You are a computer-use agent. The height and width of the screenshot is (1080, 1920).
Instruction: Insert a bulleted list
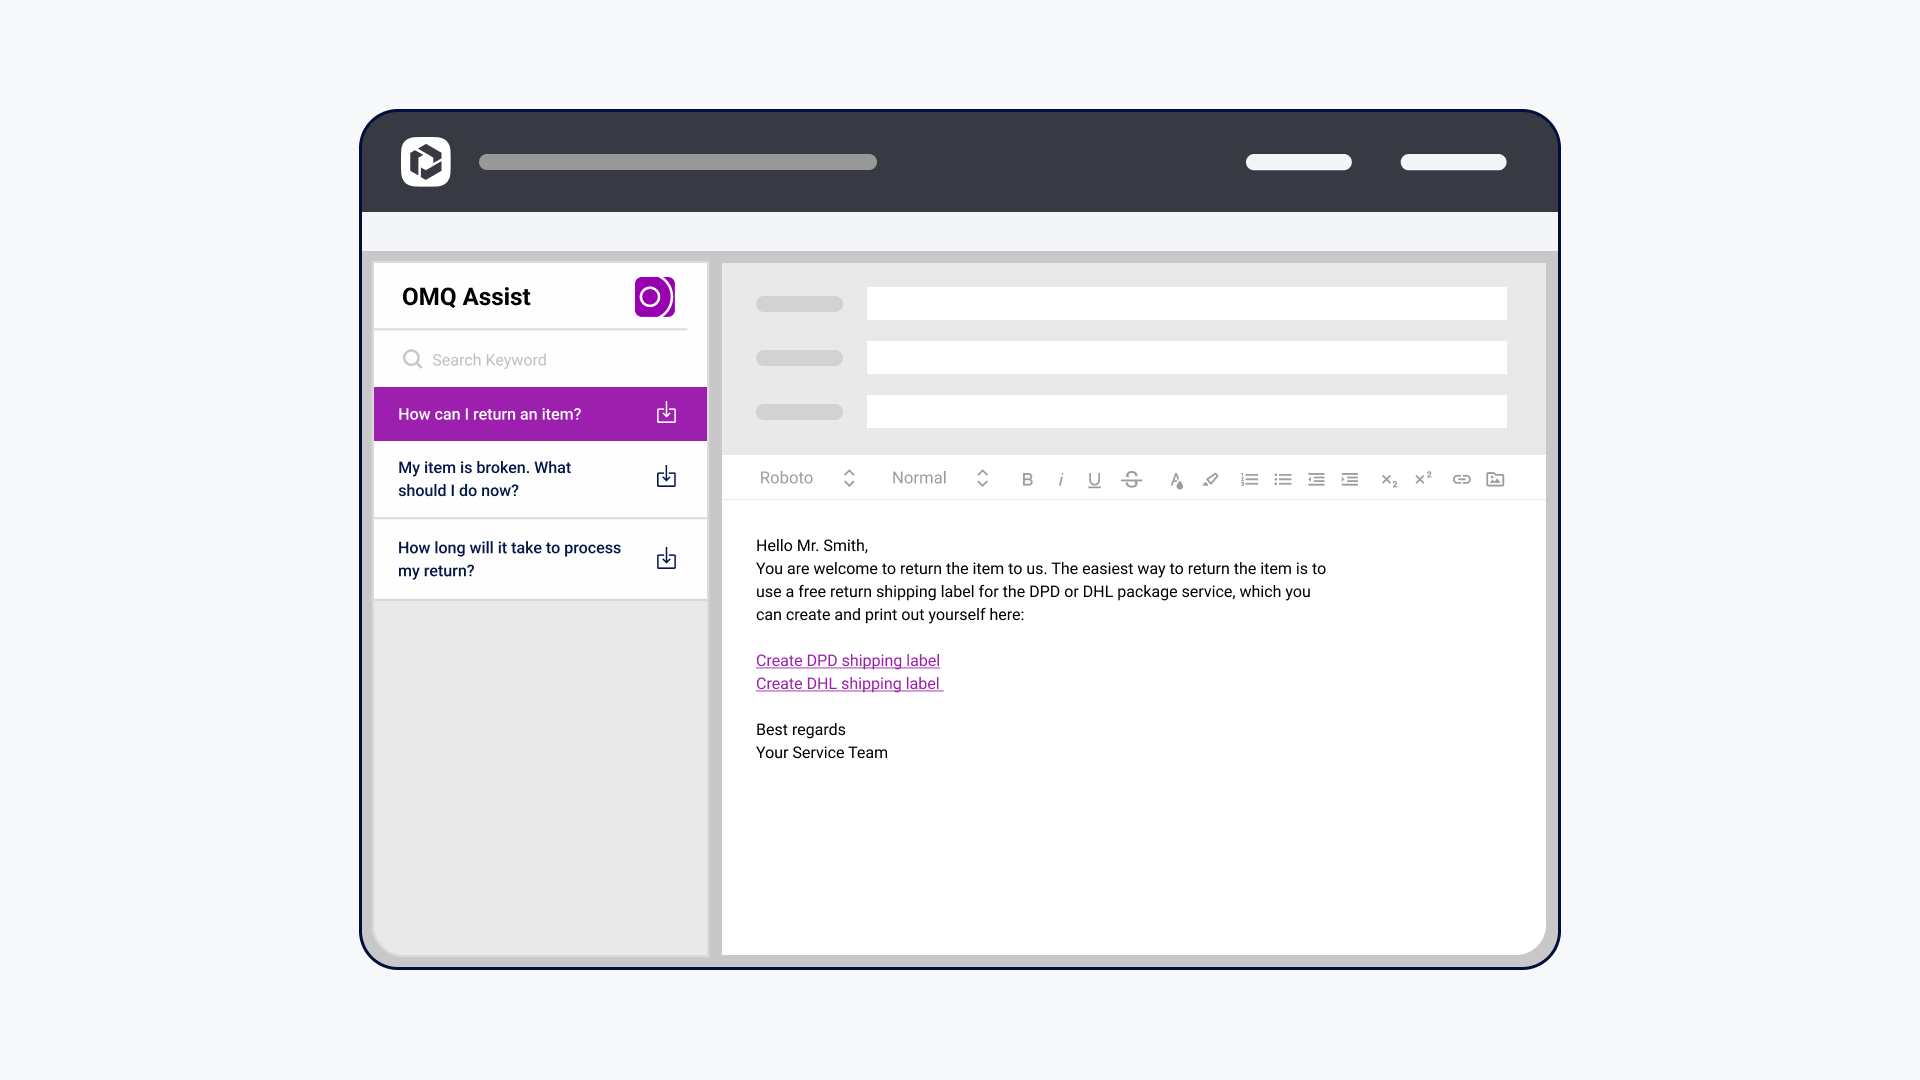1283,479
